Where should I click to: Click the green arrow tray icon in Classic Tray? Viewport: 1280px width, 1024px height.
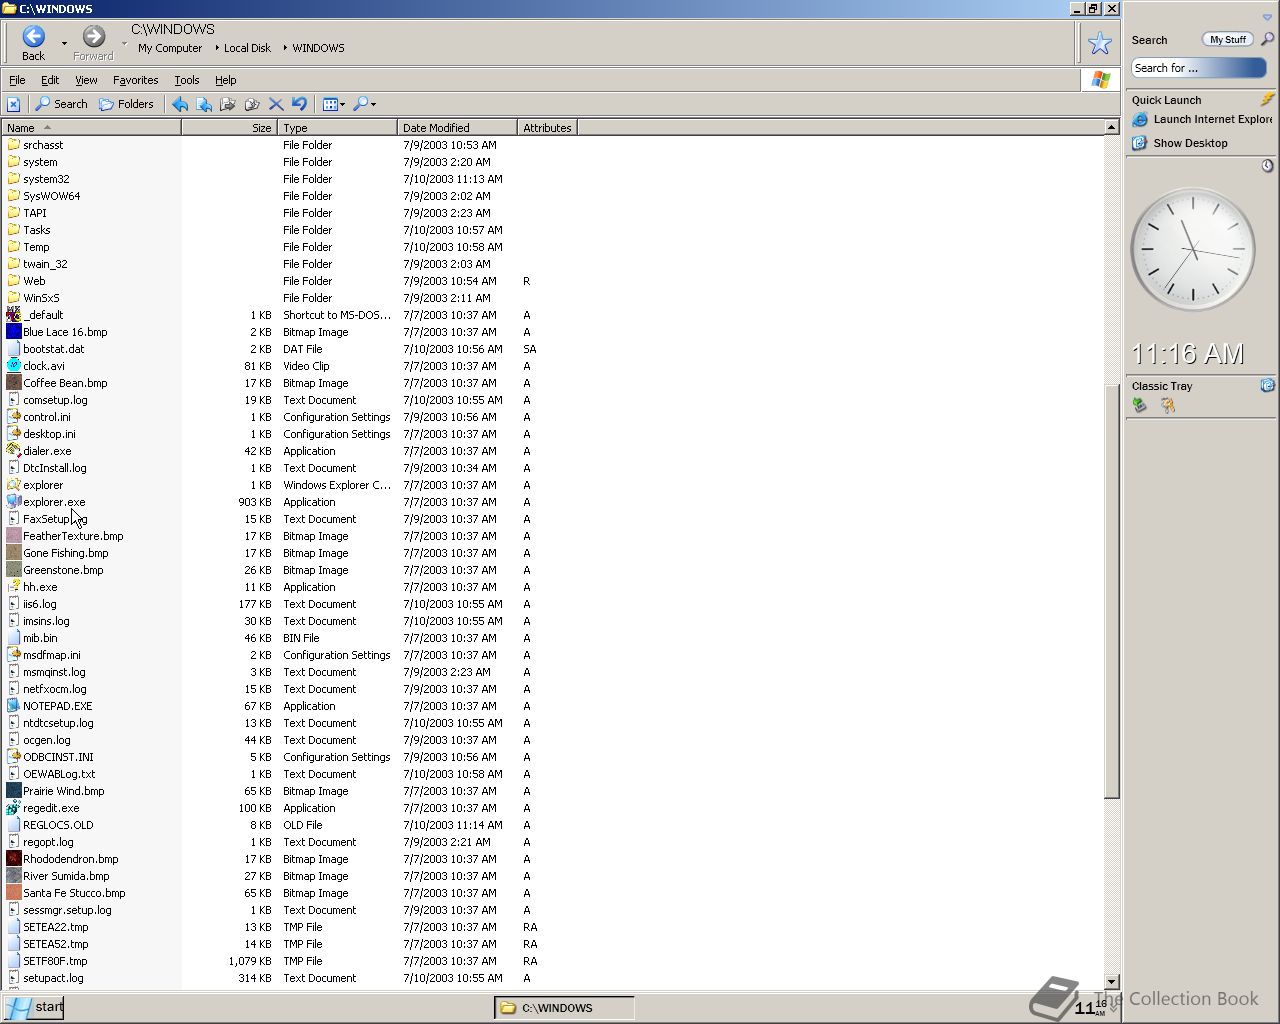[x=1140, y=405]
